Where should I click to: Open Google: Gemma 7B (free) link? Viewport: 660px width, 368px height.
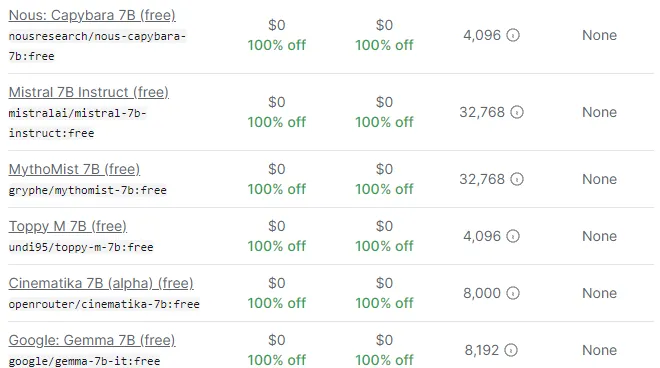click(92, 340)
